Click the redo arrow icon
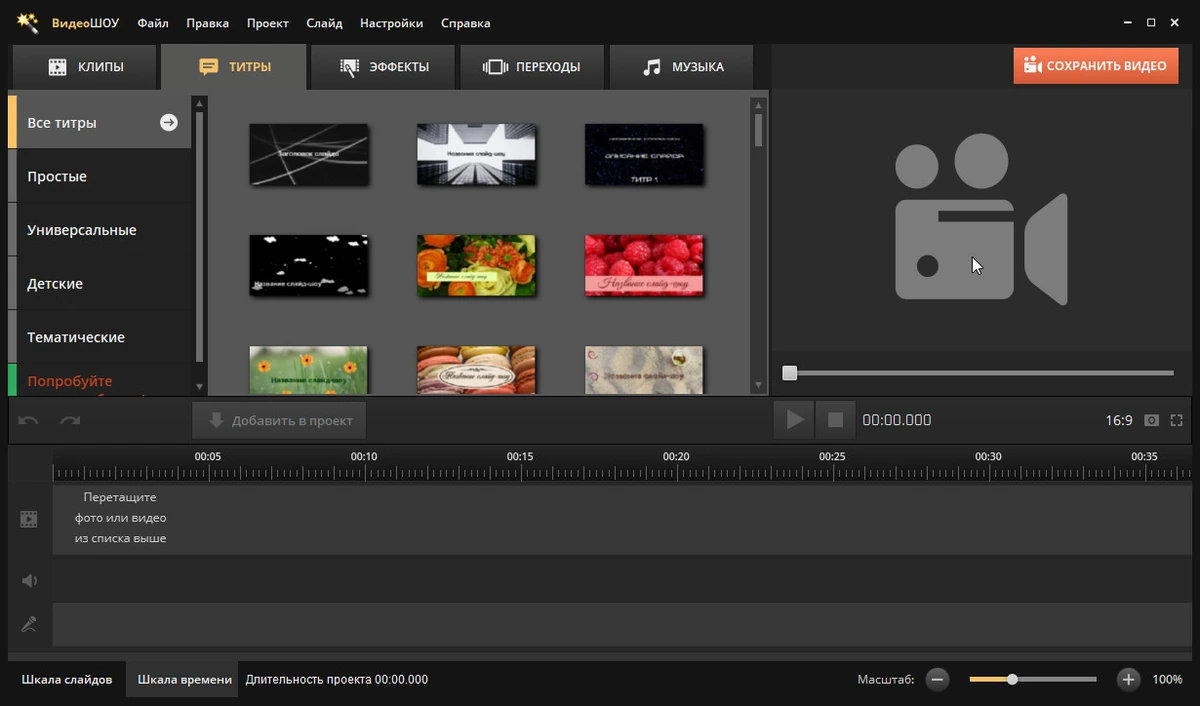1200x706 pixels. click(70, 421)
